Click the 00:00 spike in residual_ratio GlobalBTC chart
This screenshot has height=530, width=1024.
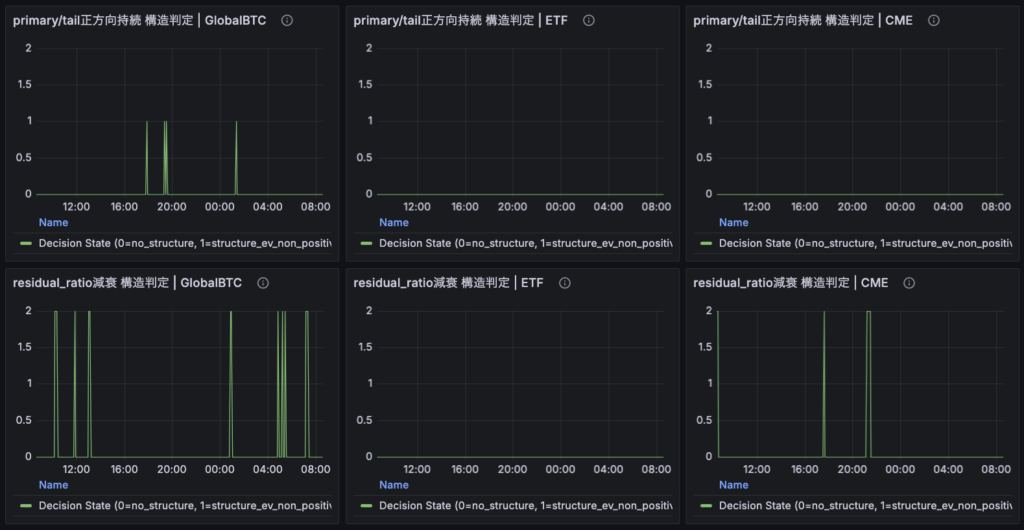[231, 380]
